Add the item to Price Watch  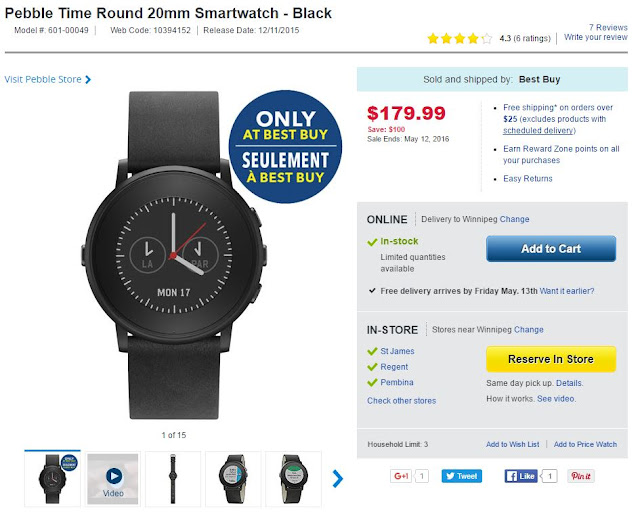pos(585,444)
